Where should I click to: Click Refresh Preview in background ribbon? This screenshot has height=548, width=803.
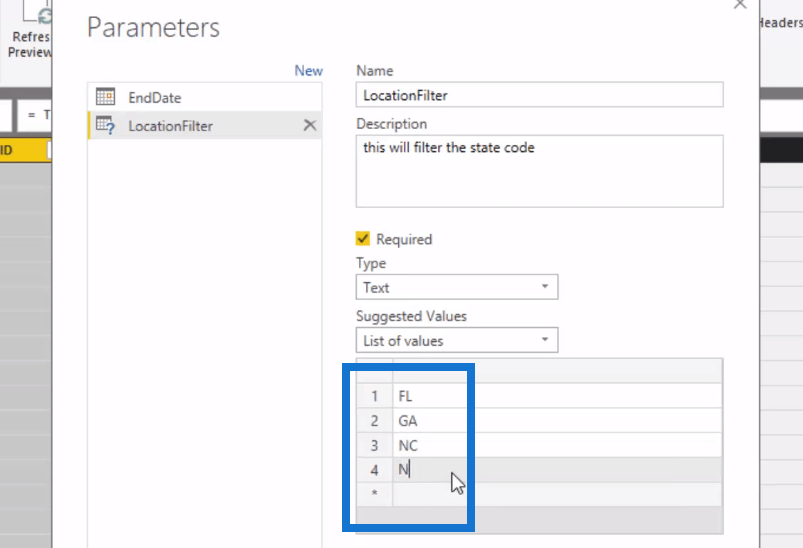(x=29, y=33)
